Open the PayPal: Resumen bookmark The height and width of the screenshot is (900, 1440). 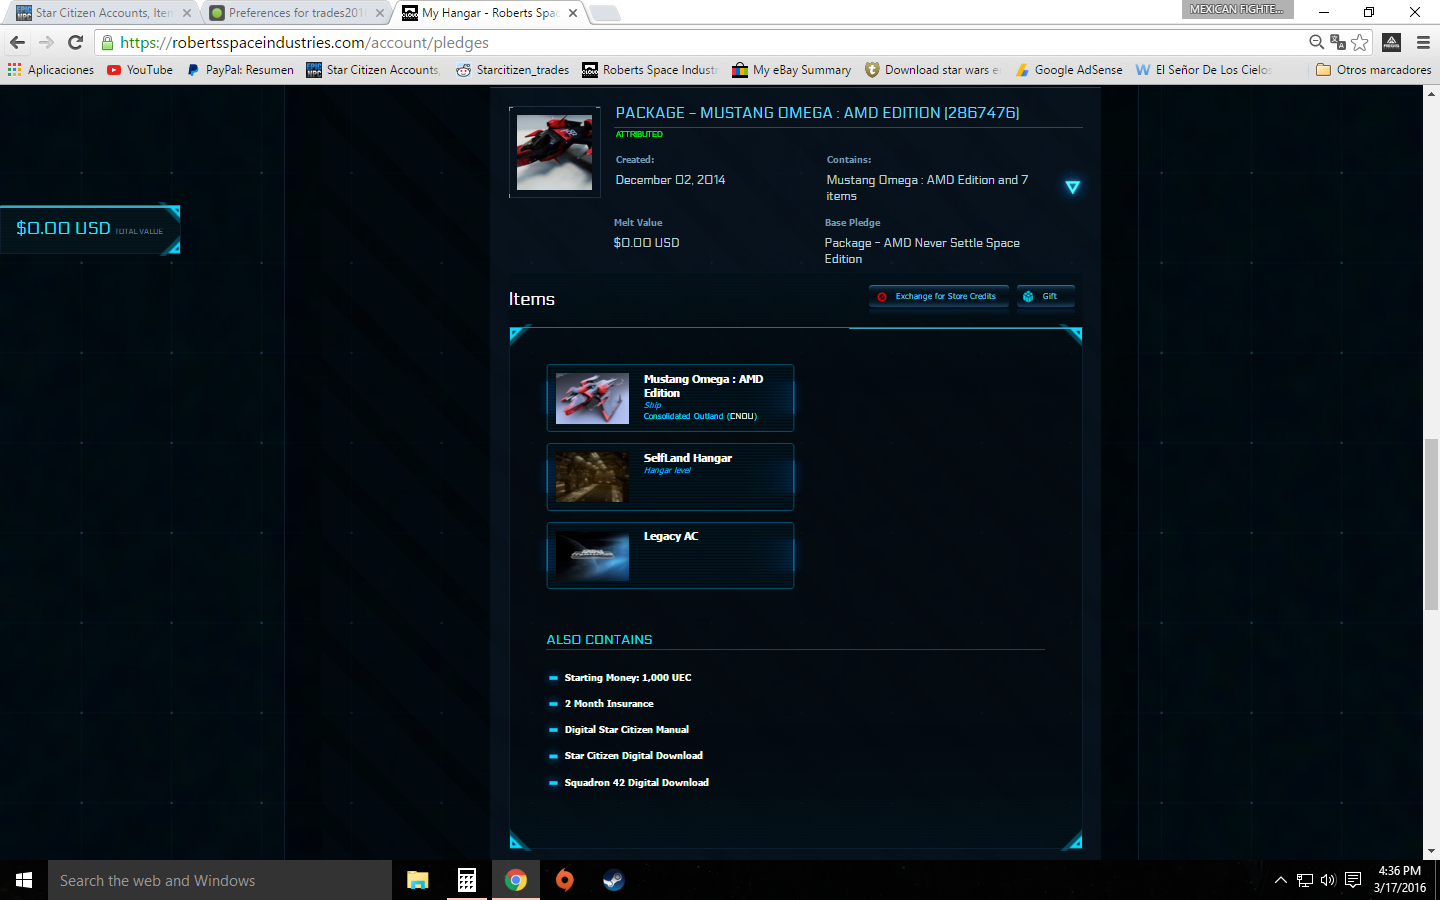coord(240,70)
